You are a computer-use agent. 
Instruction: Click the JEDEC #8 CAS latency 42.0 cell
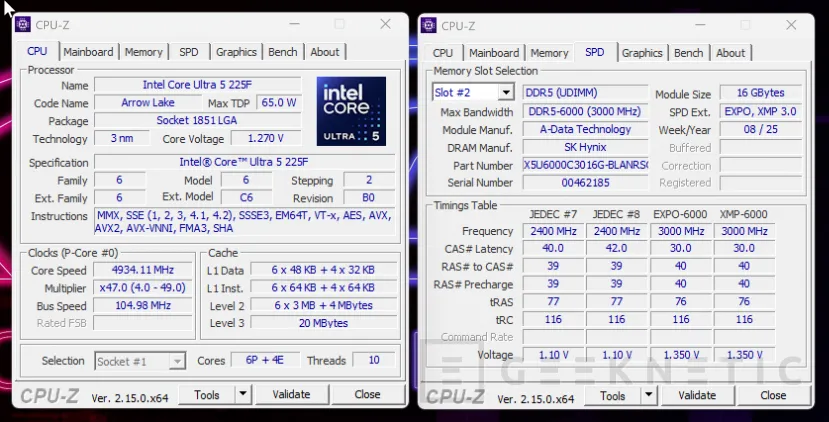click(616, 249)
